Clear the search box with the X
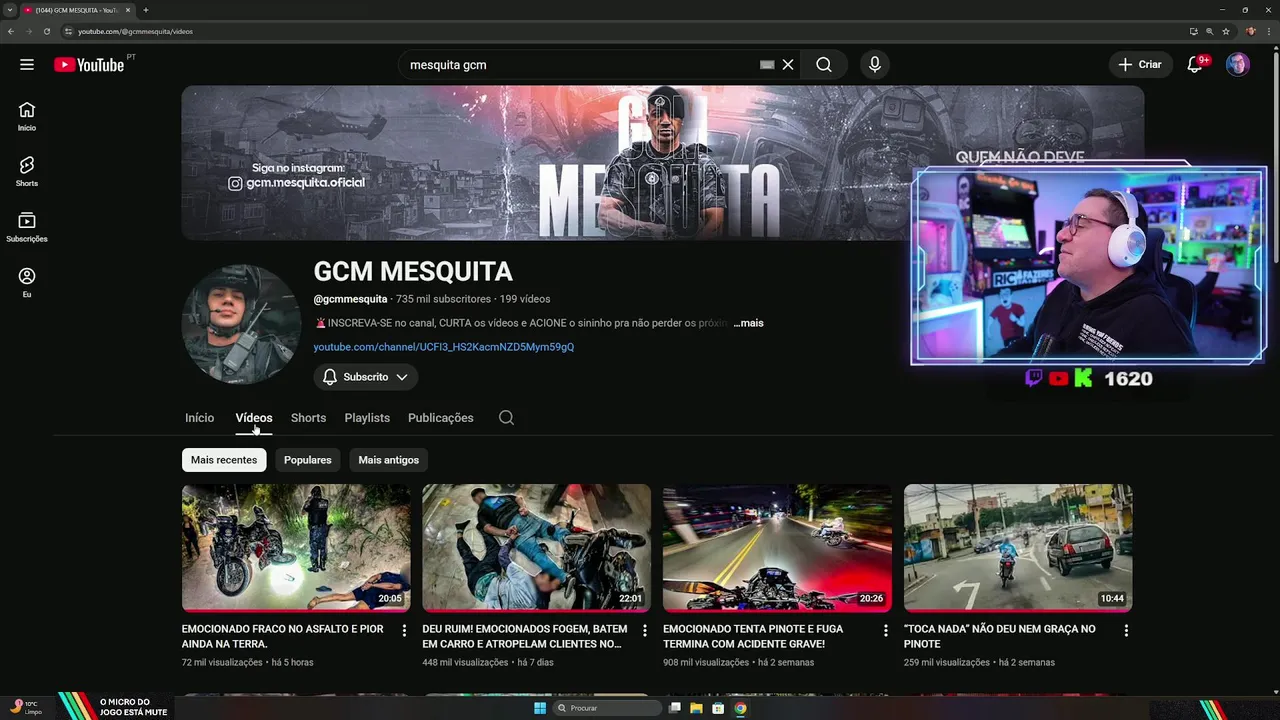Screen dimensions: 1280x720 coord(788,65)
